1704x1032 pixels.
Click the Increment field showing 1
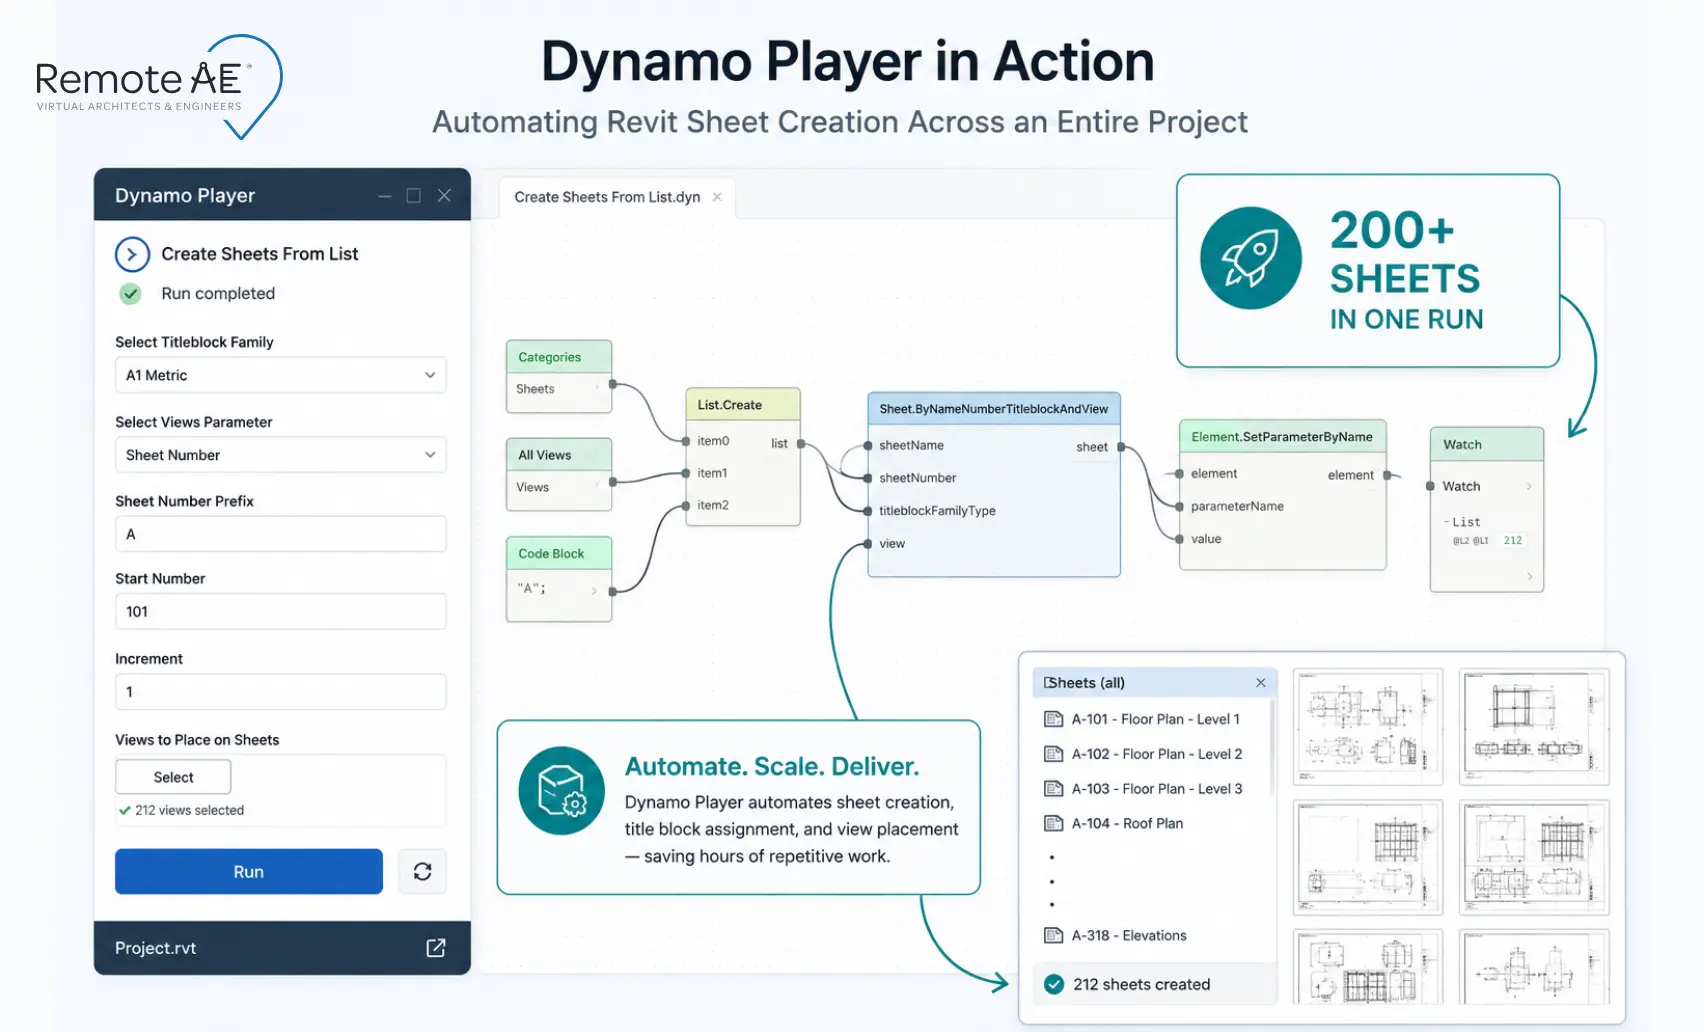point(281,691)
